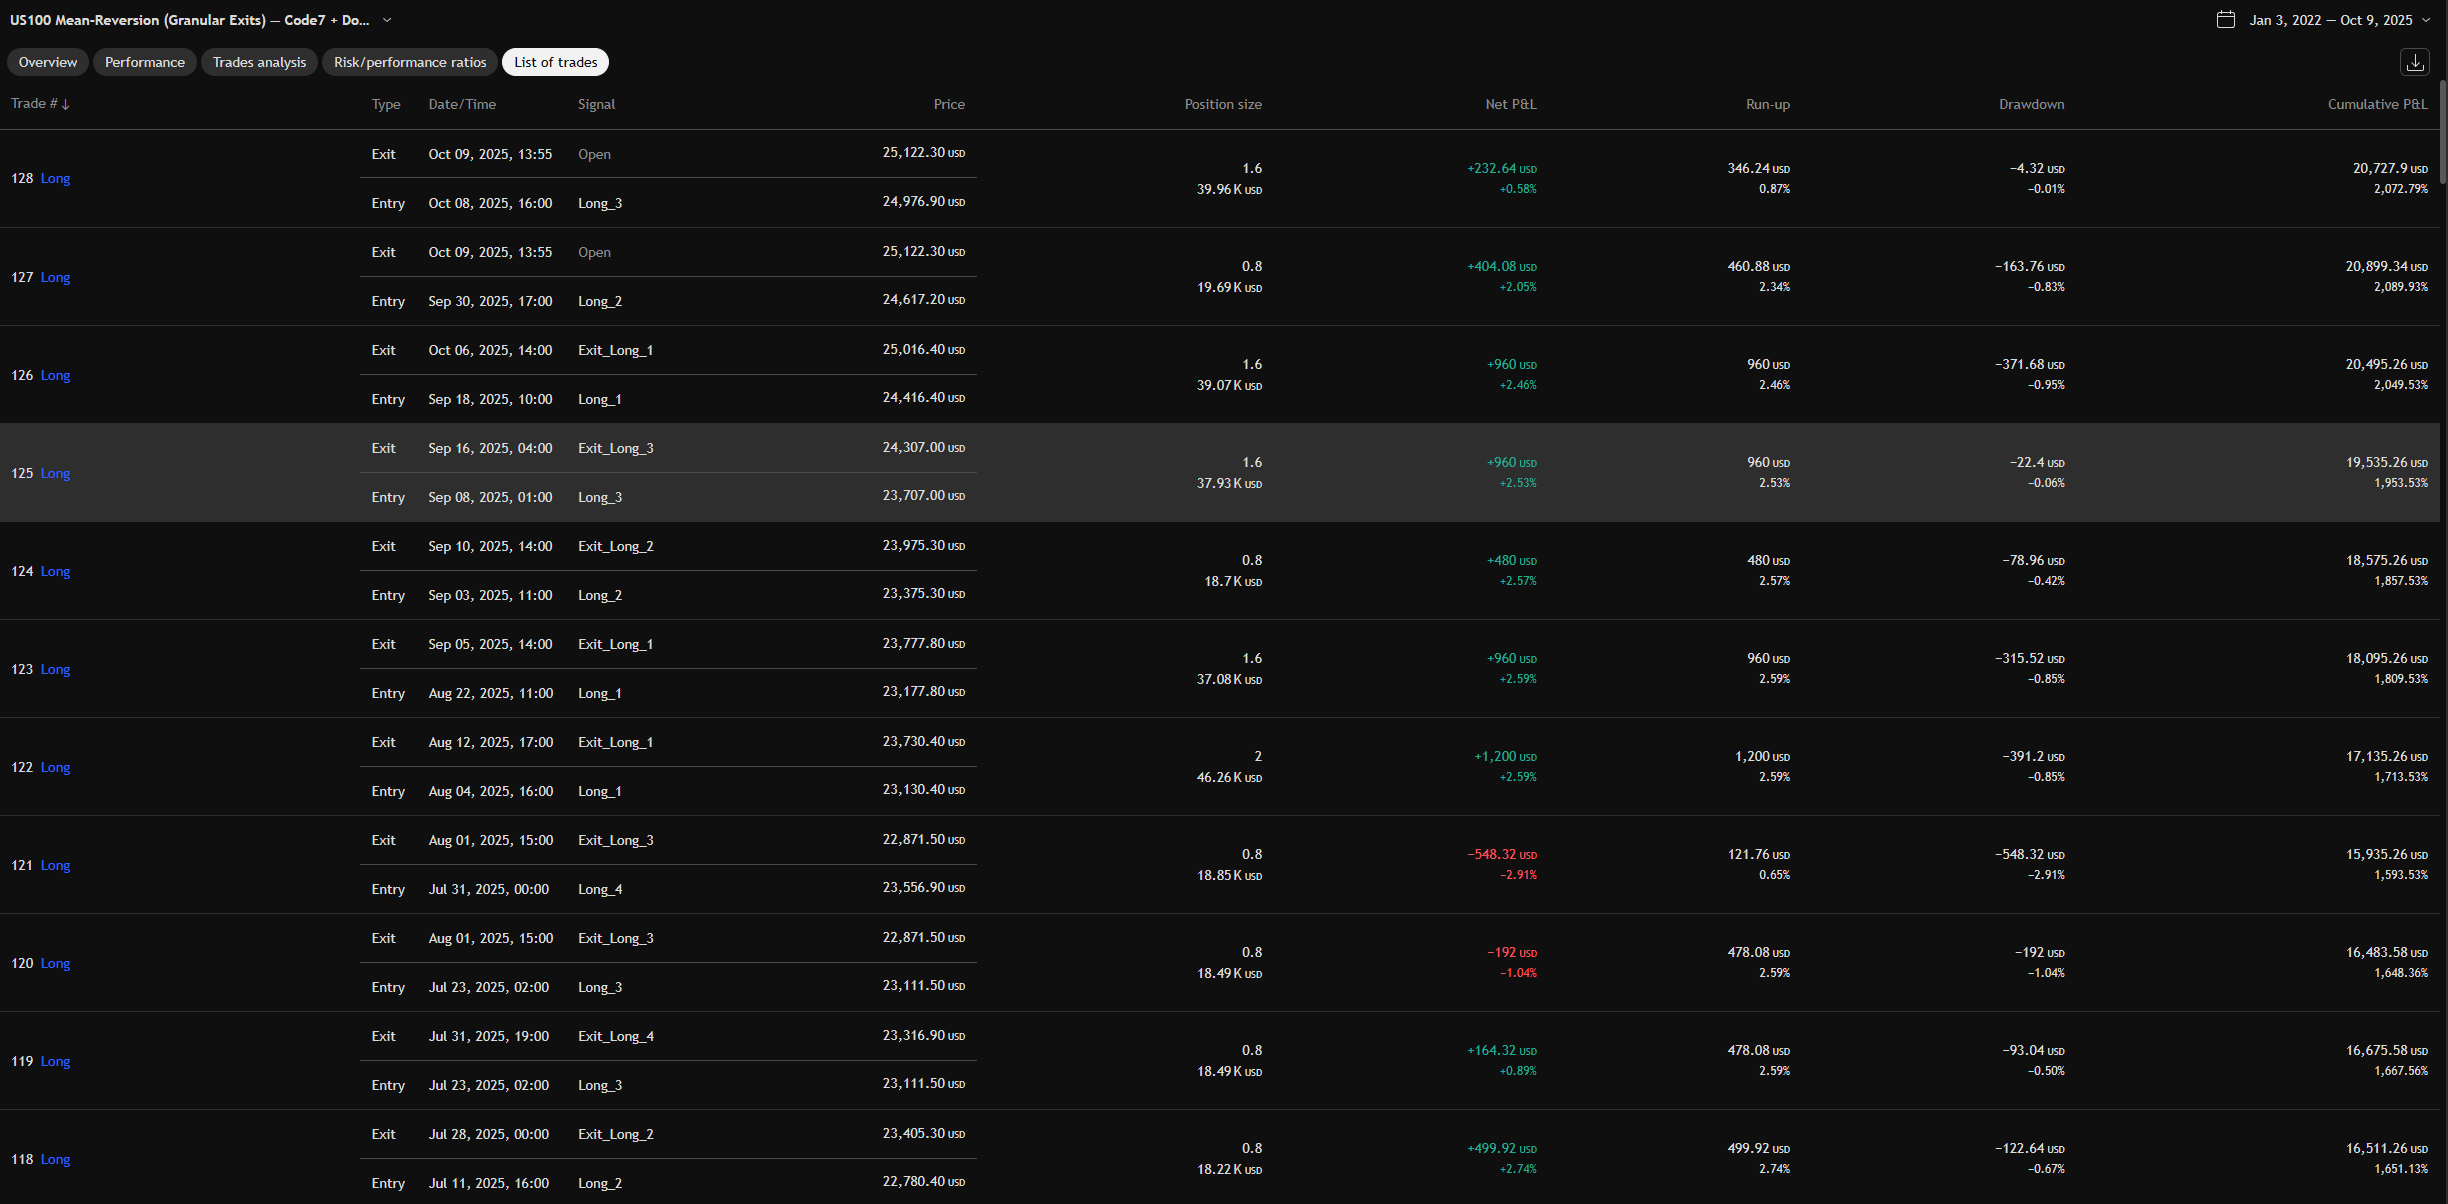
Task: Click the Long link of trade 118
Action: [55, 1159]
